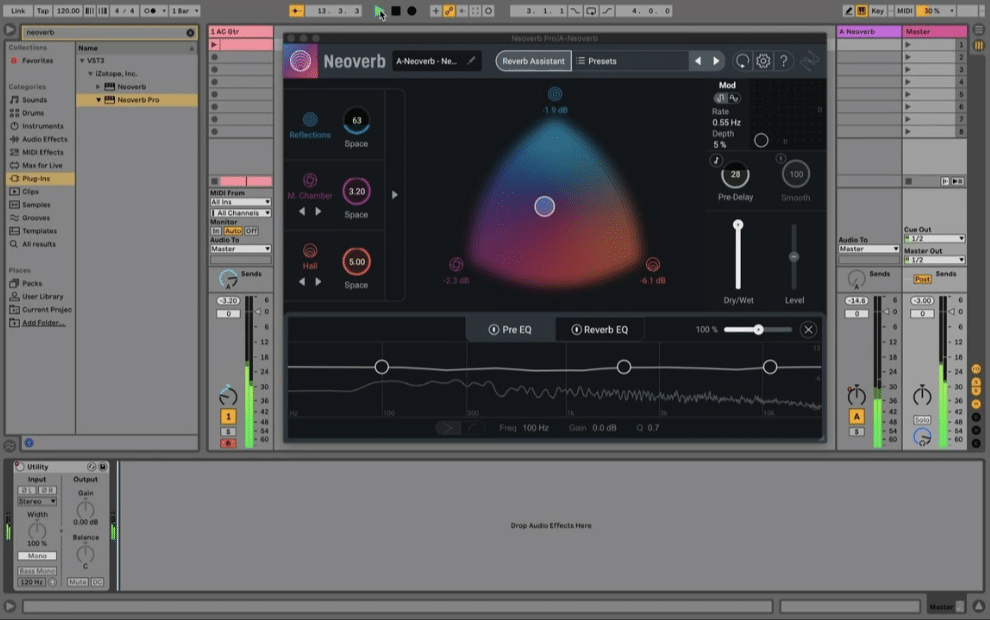Open the User Library place
This screenshot has width=990, height=620.
pos(42,296)
